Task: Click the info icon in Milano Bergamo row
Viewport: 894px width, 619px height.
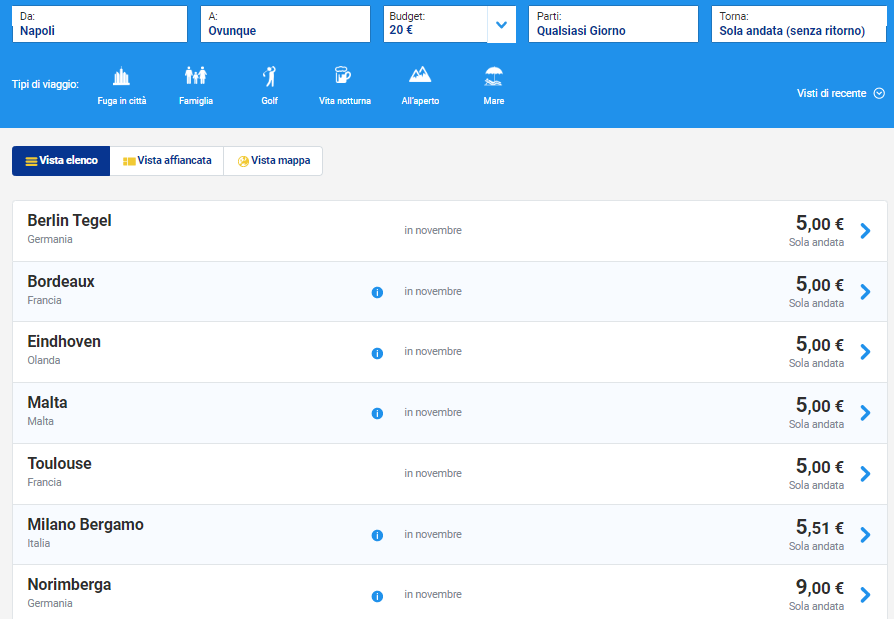Action: click(x=377, y=535)
